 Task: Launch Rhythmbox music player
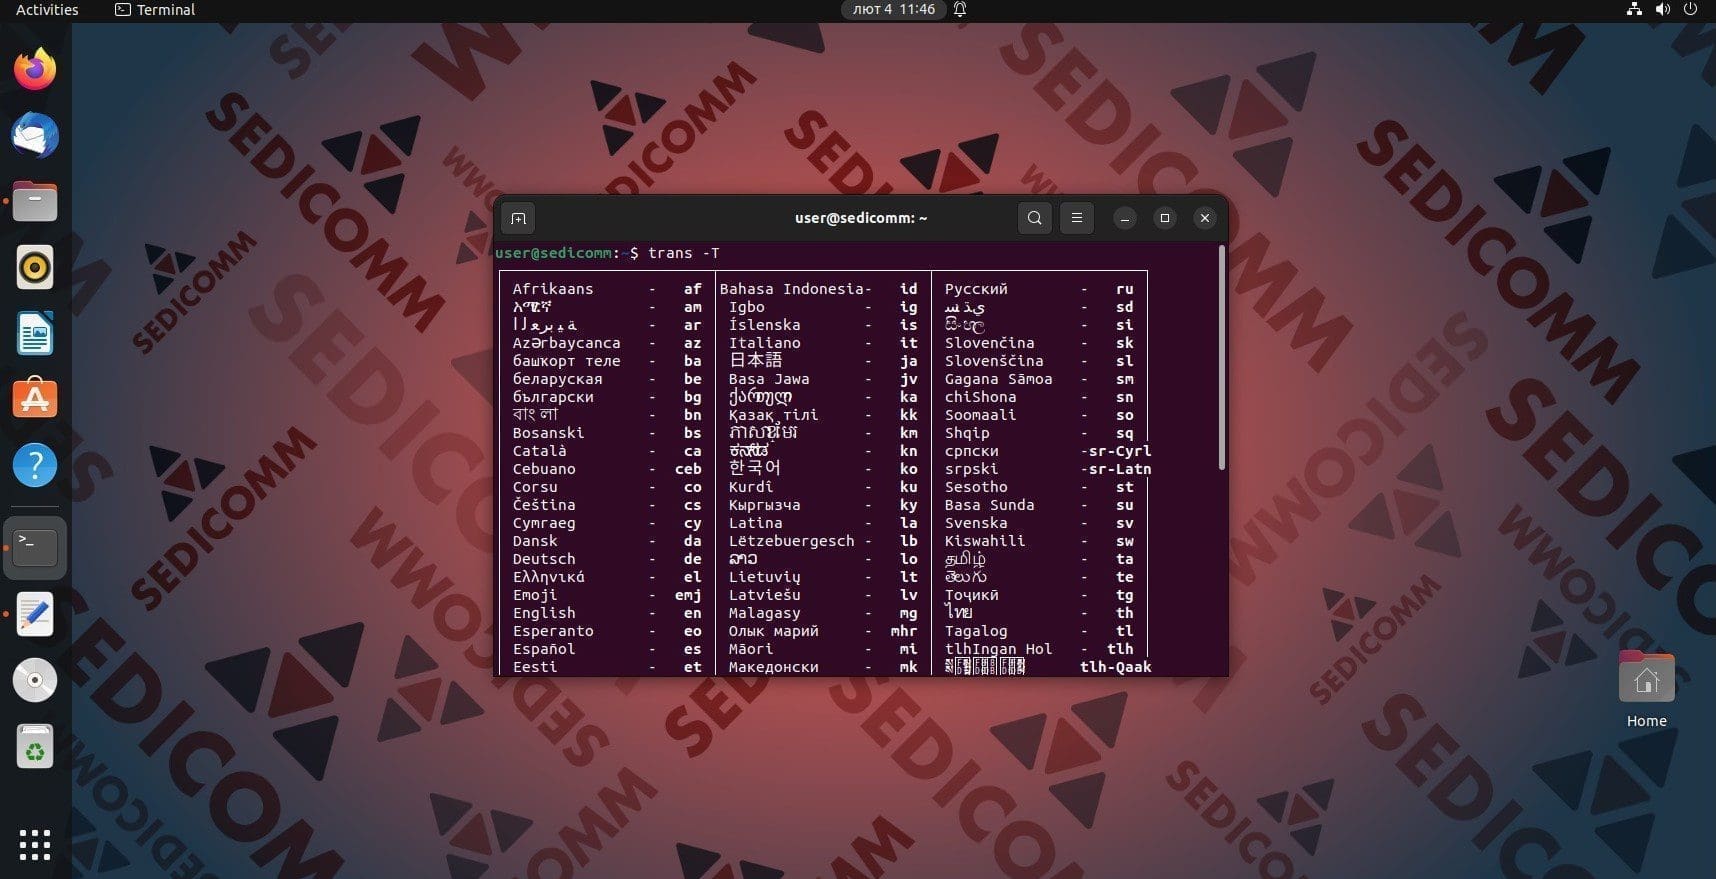(x=35, y=268)
